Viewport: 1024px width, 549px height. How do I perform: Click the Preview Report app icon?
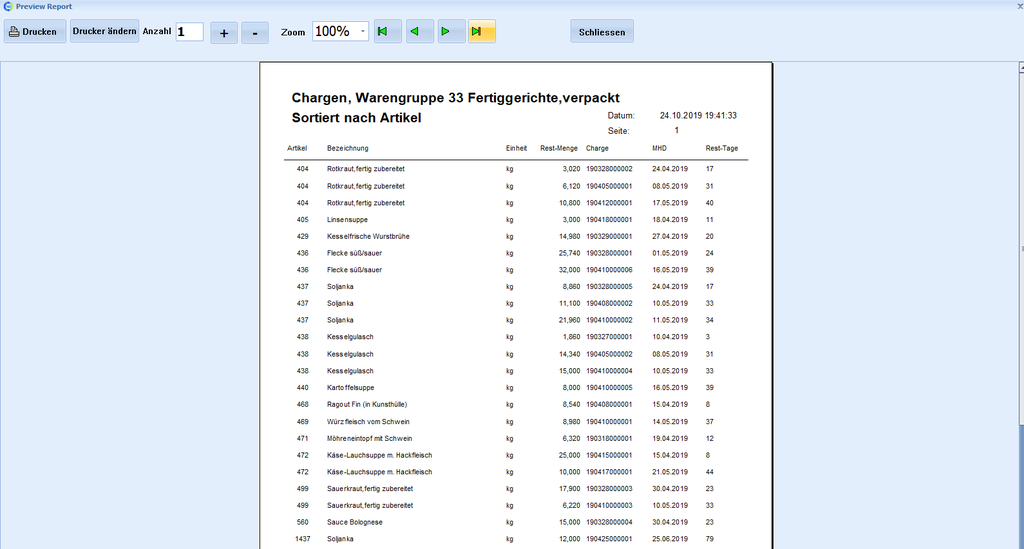8,6
